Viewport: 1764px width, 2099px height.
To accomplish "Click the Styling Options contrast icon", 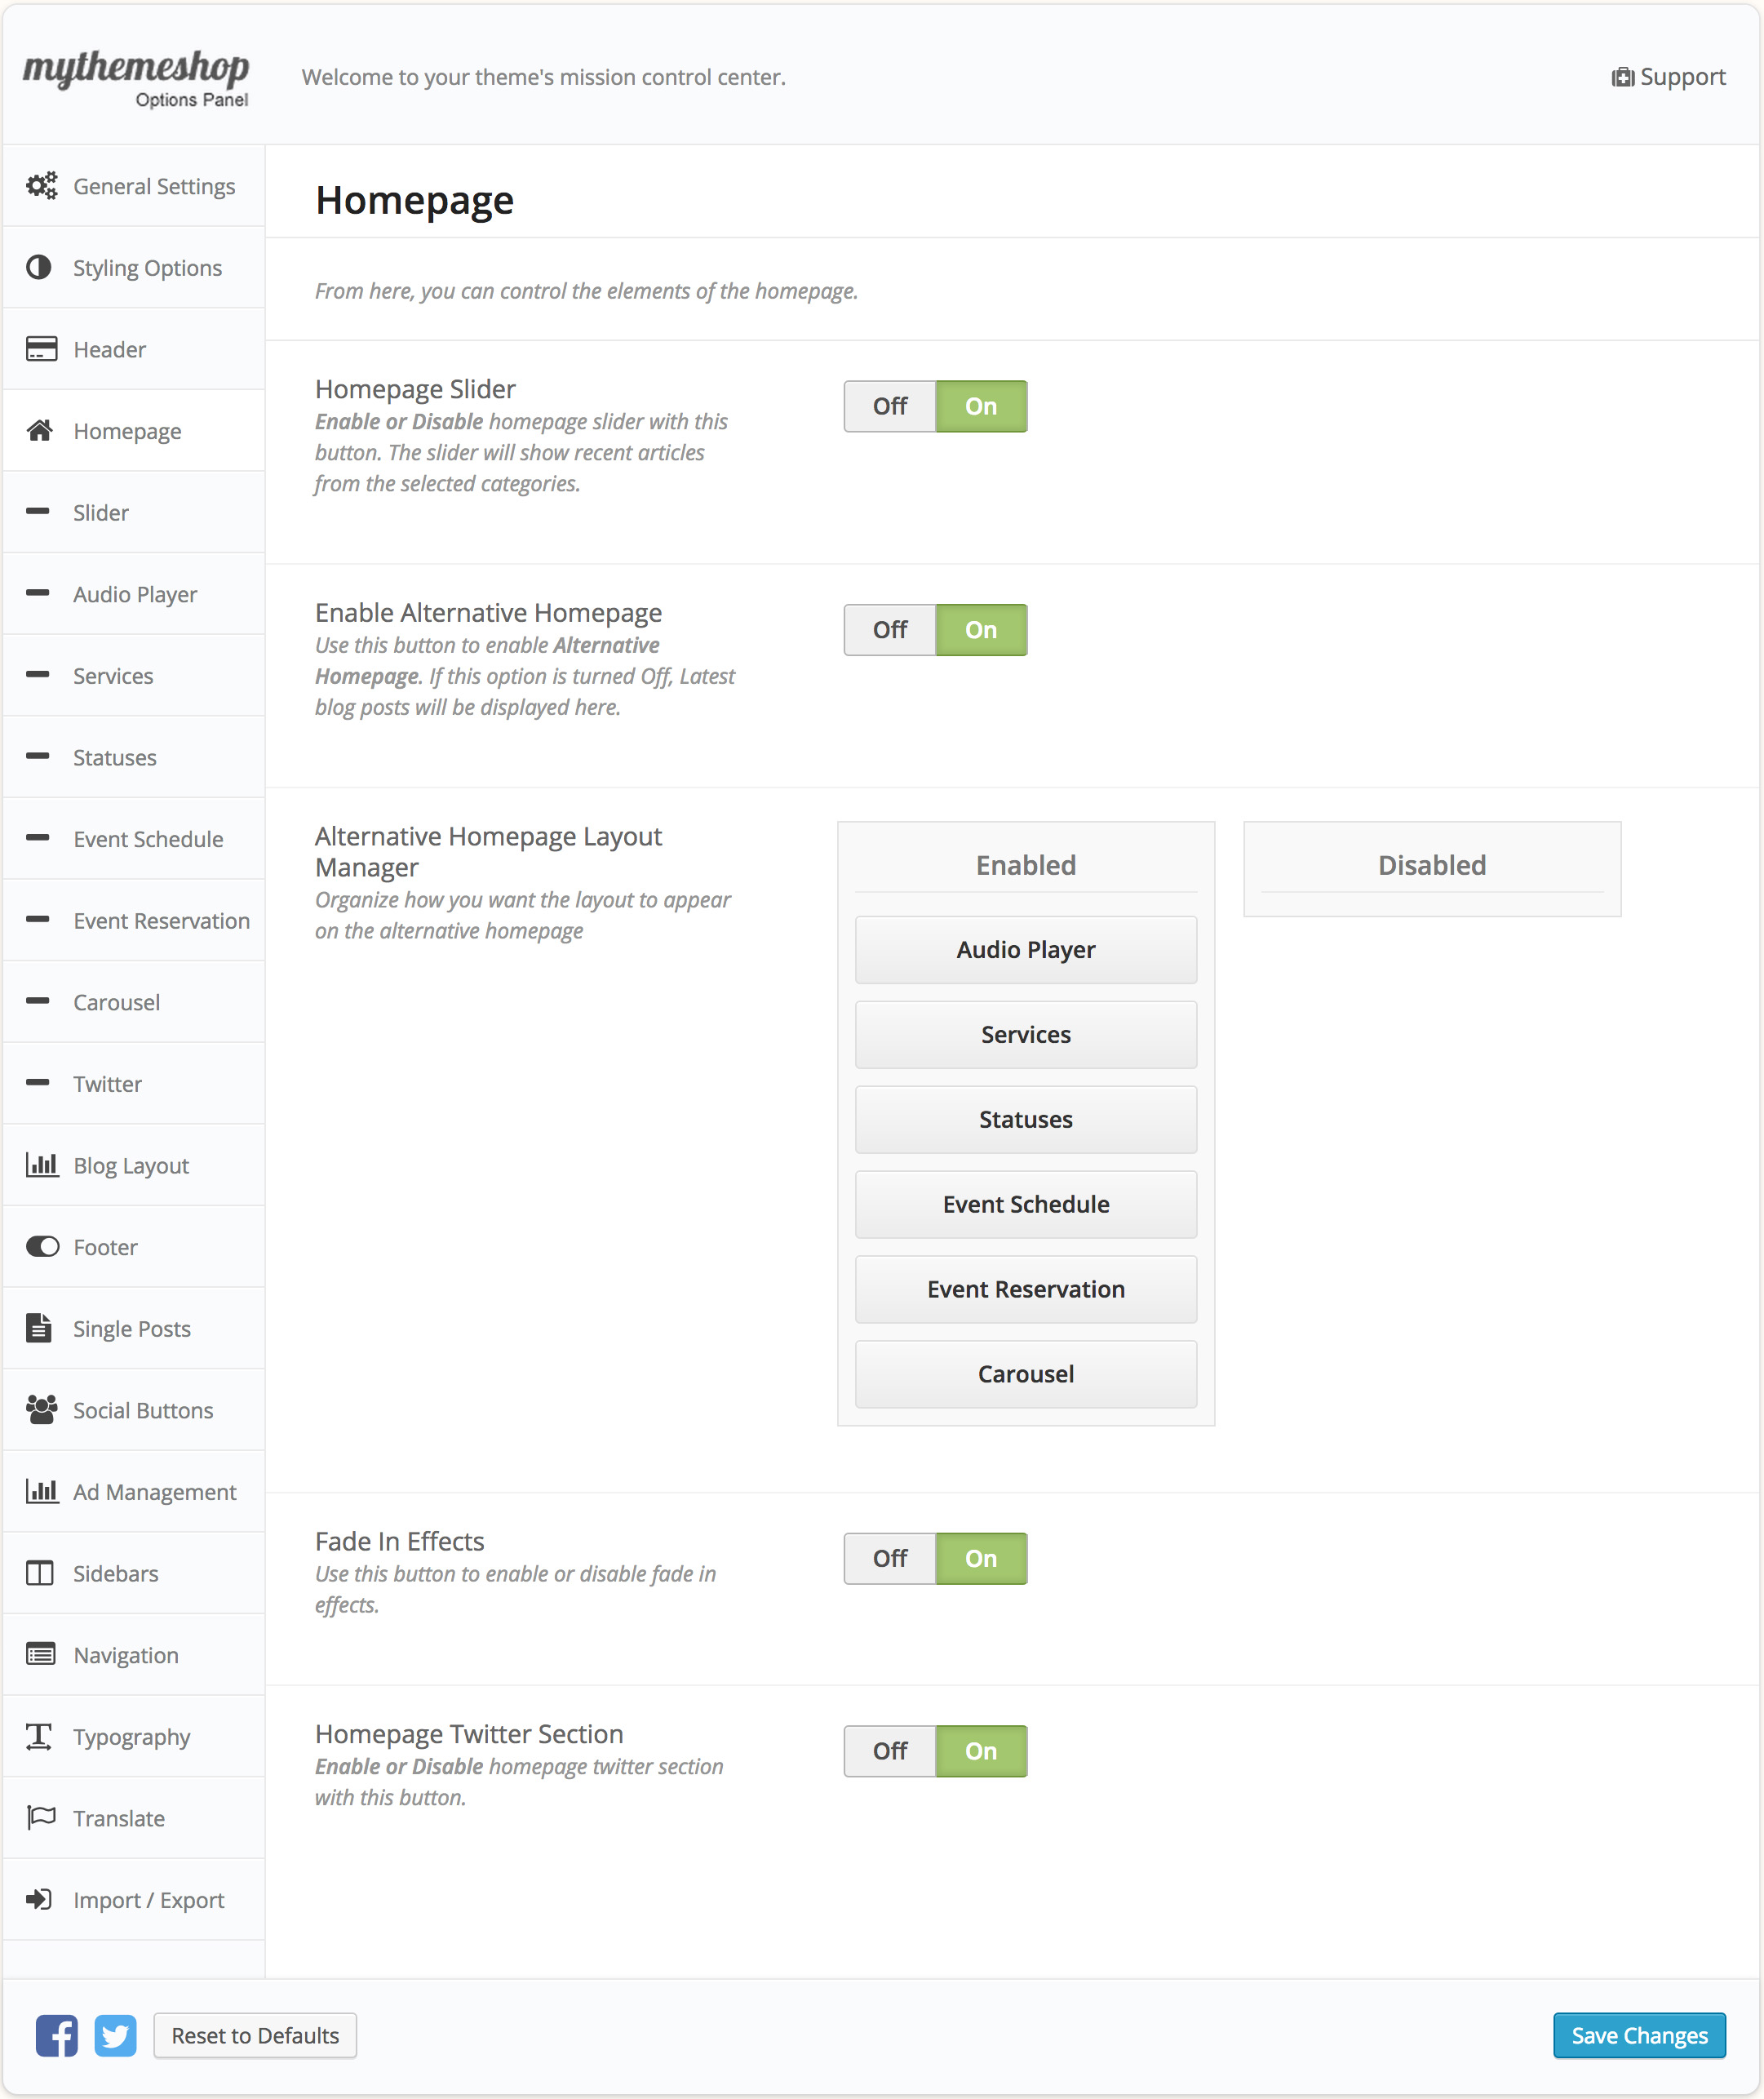I will pyautogui.click(x=39, y=267).
